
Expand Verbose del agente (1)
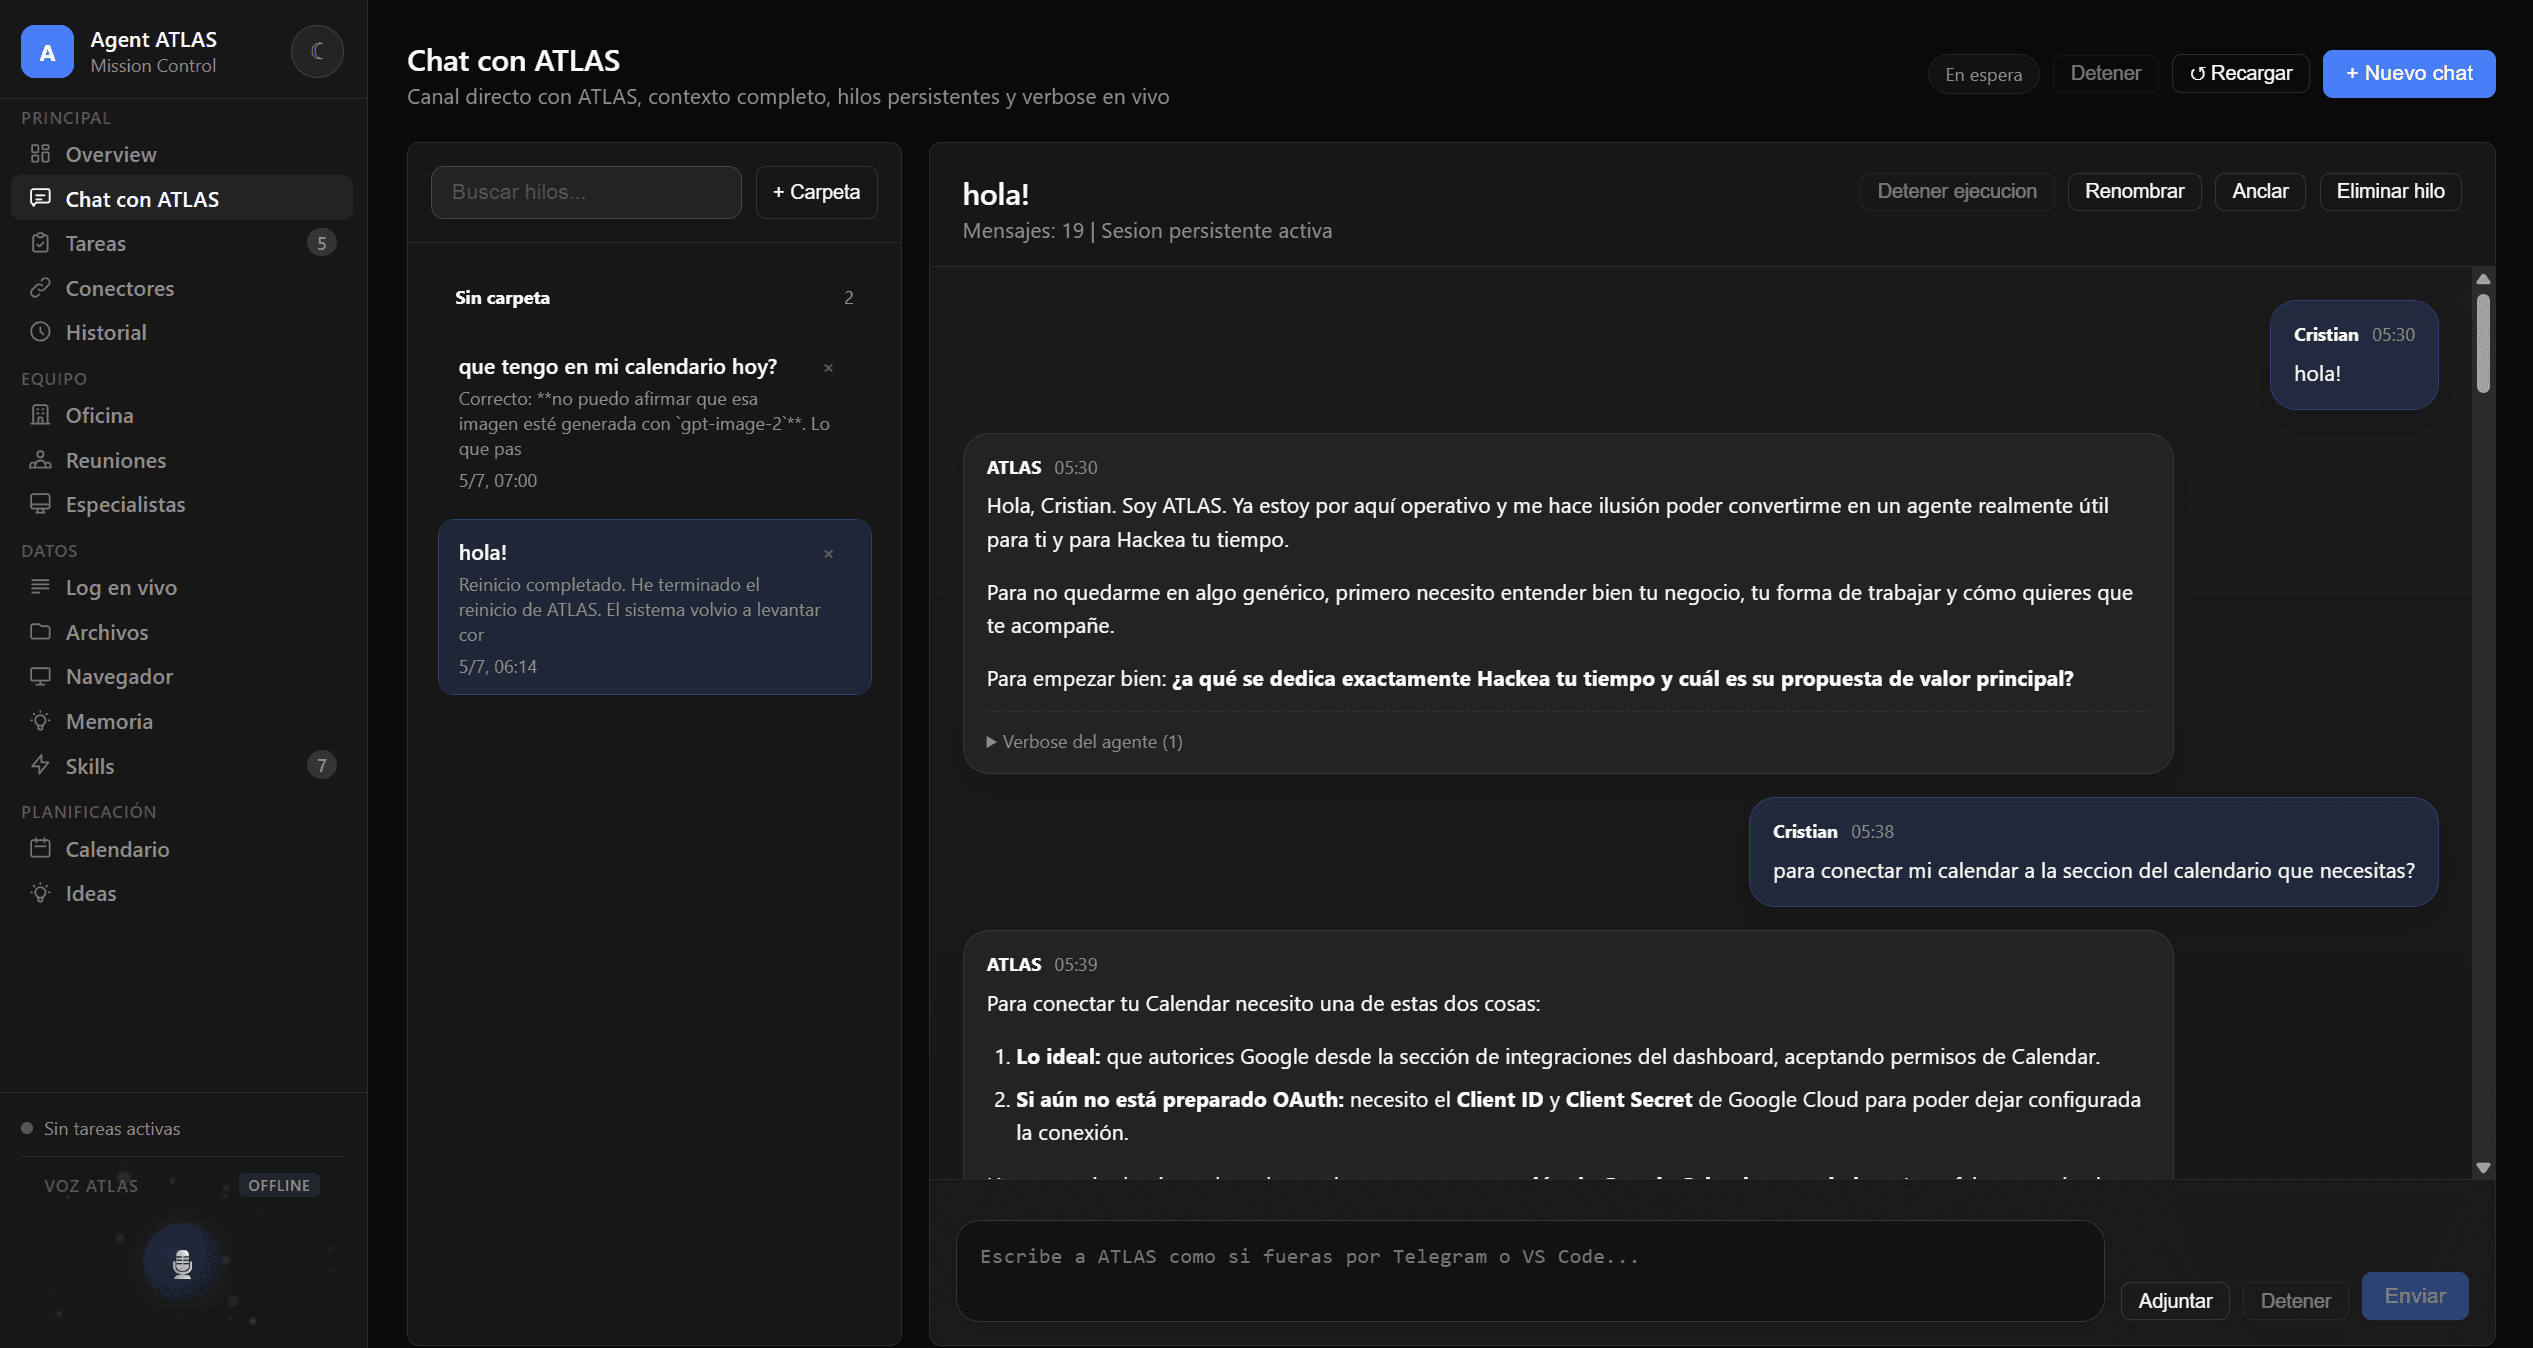point(1084,742)
